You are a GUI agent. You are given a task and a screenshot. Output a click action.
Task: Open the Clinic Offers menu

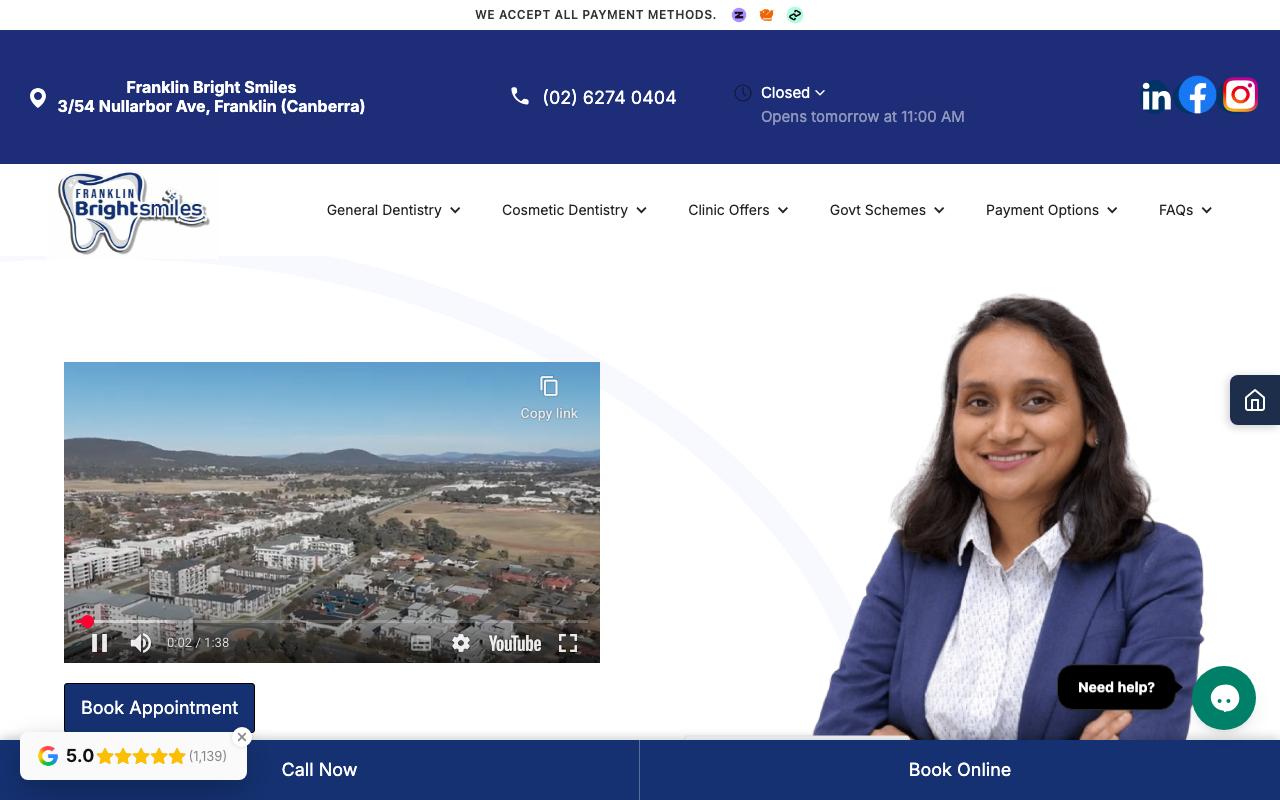tap(738, 210)
